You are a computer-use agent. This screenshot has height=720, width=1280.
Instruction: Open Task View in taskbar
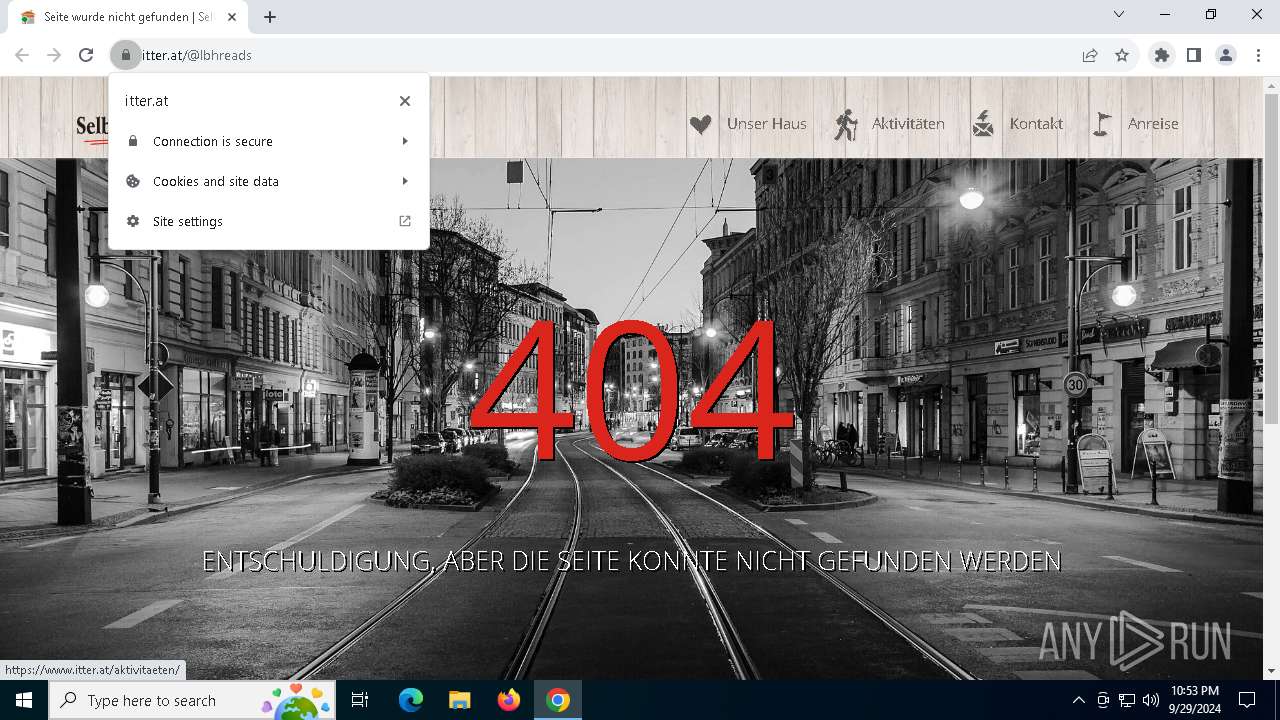(360, 700)
